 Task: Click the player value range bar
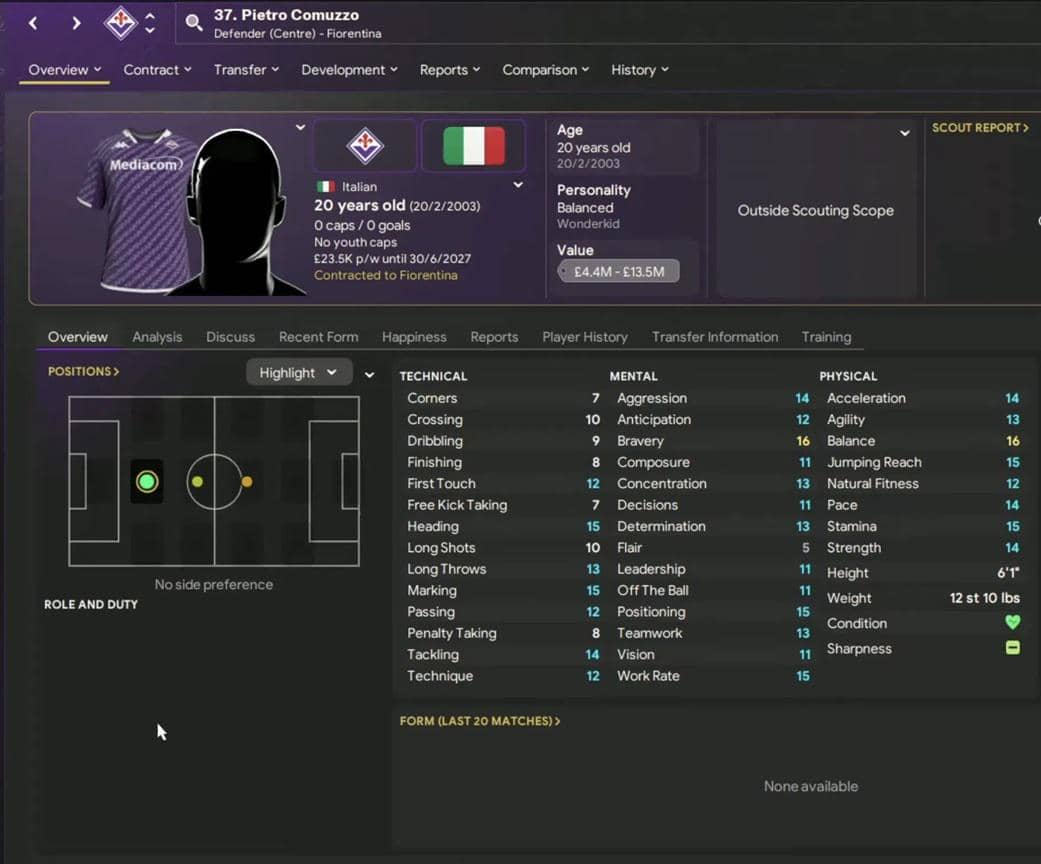pyautogui.click(x=618, y=271)
